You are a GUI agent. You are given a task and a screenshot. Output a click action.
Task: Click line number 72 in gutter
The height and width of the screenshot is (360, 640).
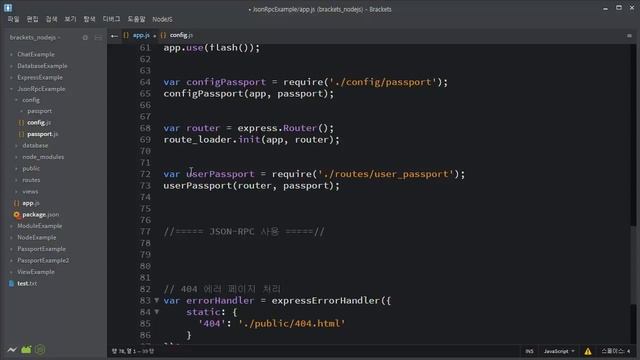pos(145,174)
